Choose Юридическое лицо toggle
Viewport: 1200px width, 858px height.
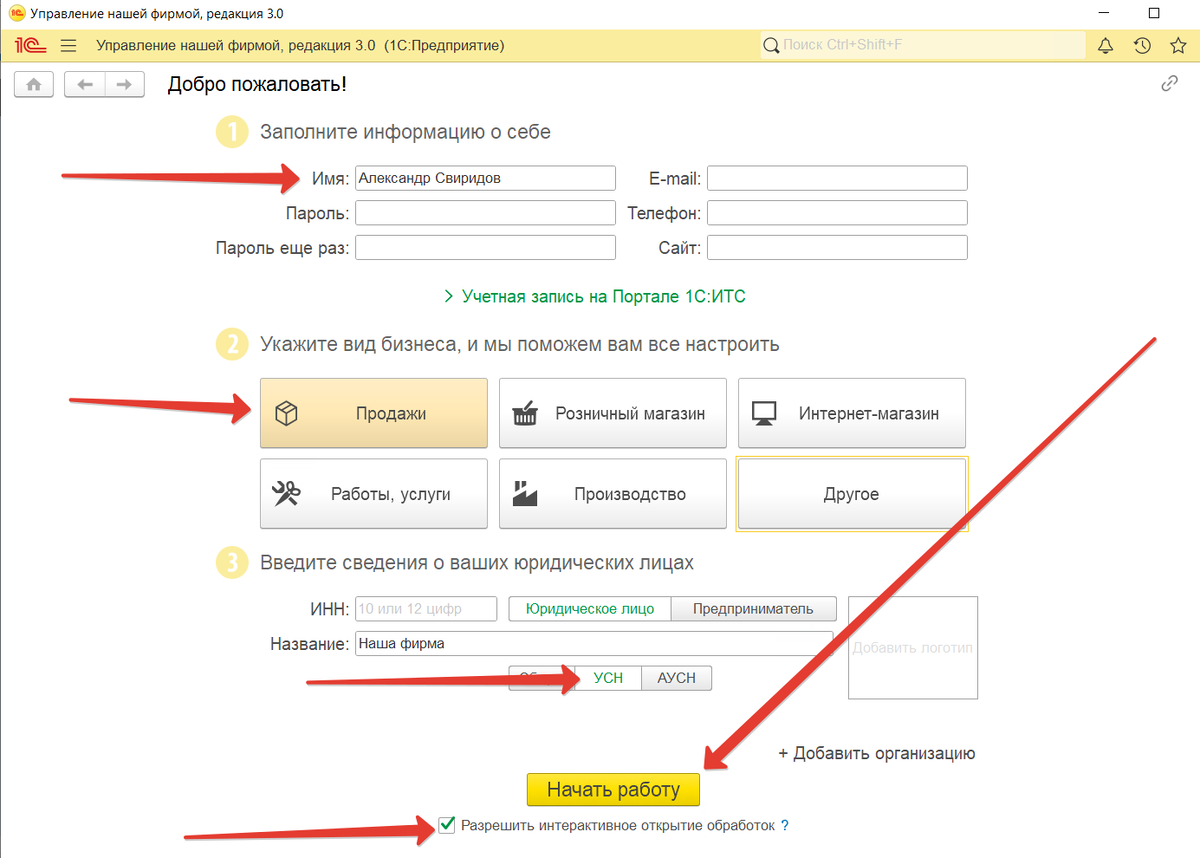point(590,609)
